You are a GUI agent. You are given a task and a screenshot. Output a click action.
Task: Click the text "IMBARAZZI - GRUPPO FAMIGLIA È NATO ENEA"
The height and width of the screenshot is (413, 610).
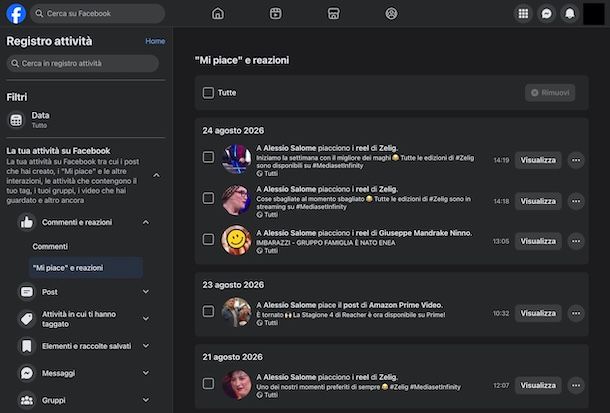pos(326,243)
